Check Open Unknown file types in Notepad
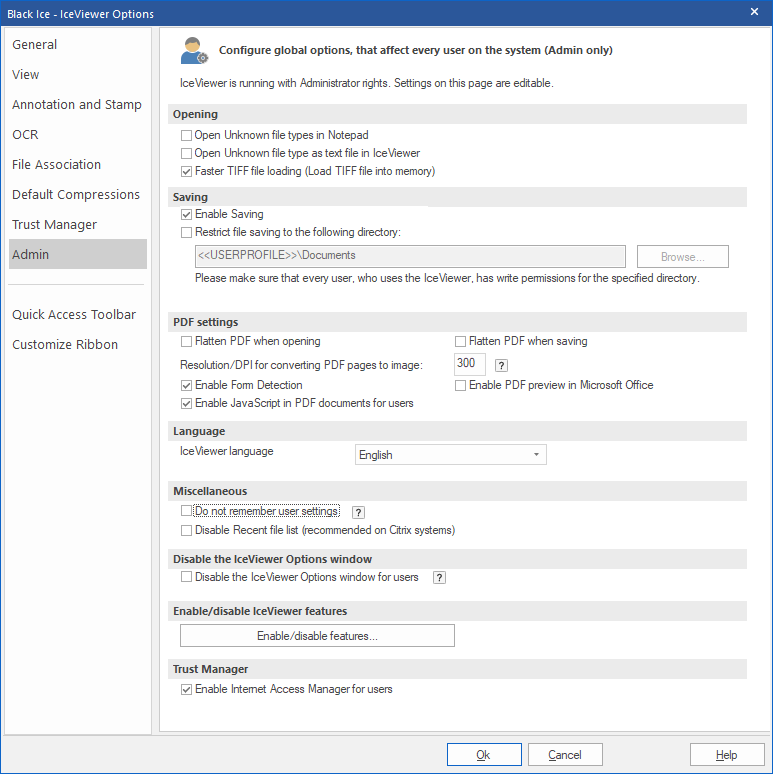This screenshot has width=773, height=774. (186, 135)
